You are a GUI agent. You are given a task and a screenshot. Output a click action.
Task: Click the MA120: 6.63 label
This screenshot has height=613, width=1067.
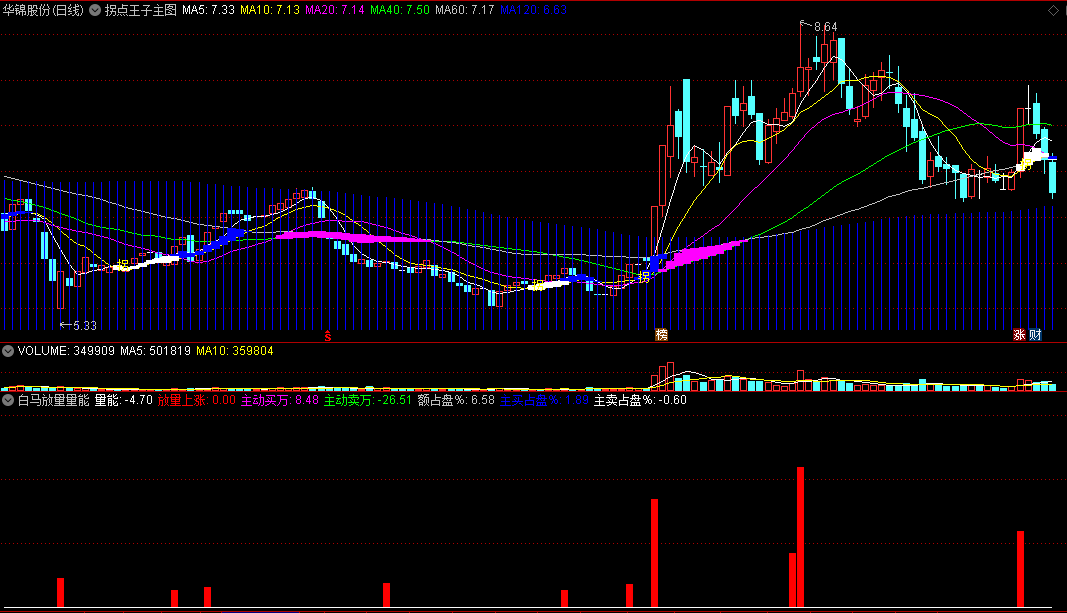(534, 10)
